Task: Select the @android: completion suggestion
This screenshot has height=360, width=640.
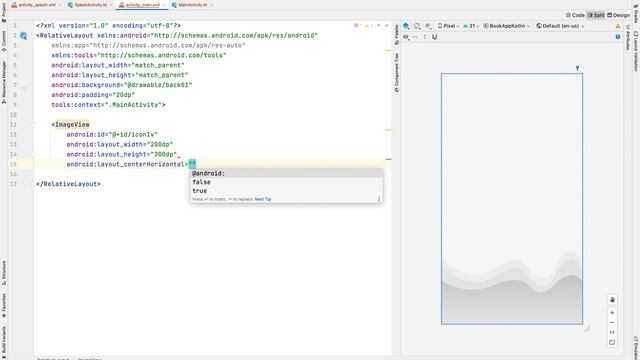Action: pyautogui.click(x=287, y=173)
